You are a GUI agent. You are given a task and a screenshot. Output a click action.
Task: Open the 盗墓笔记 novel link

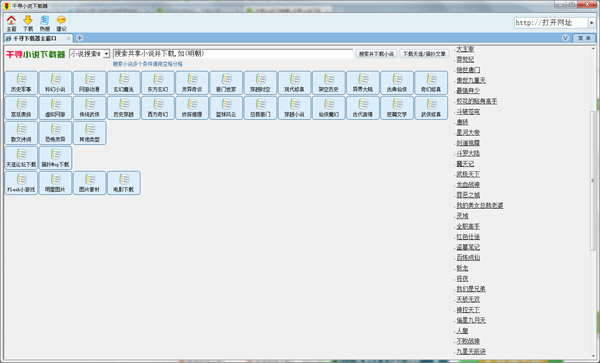point(468,247)
